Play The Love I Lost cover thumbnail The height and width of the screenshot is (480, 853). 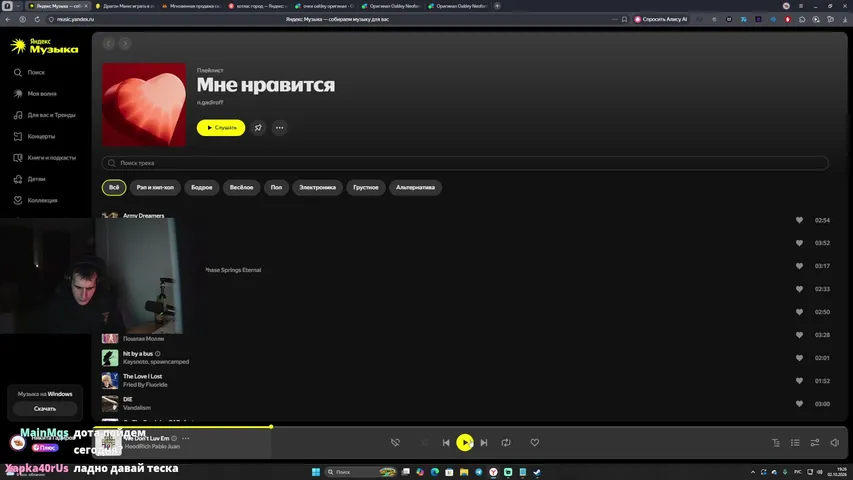tap(110, 380)
